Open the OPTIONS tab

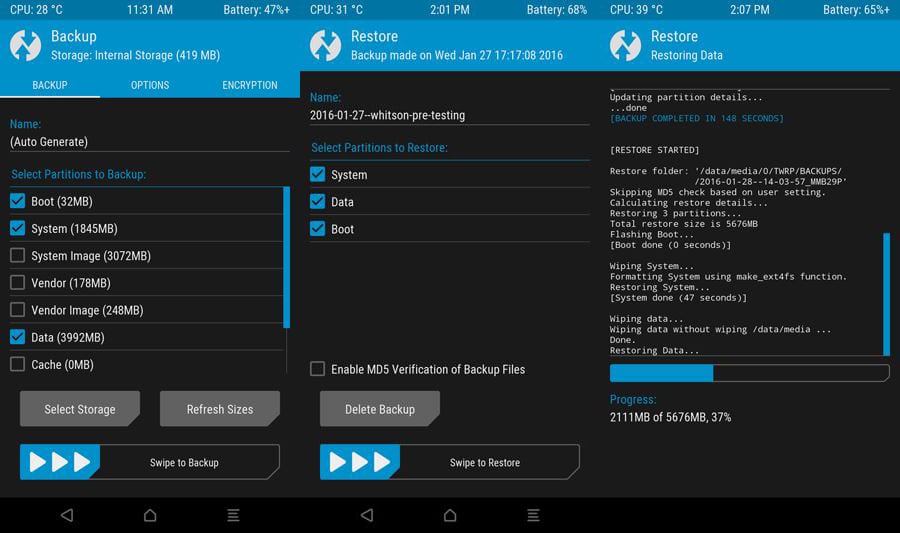coord(150,85)
